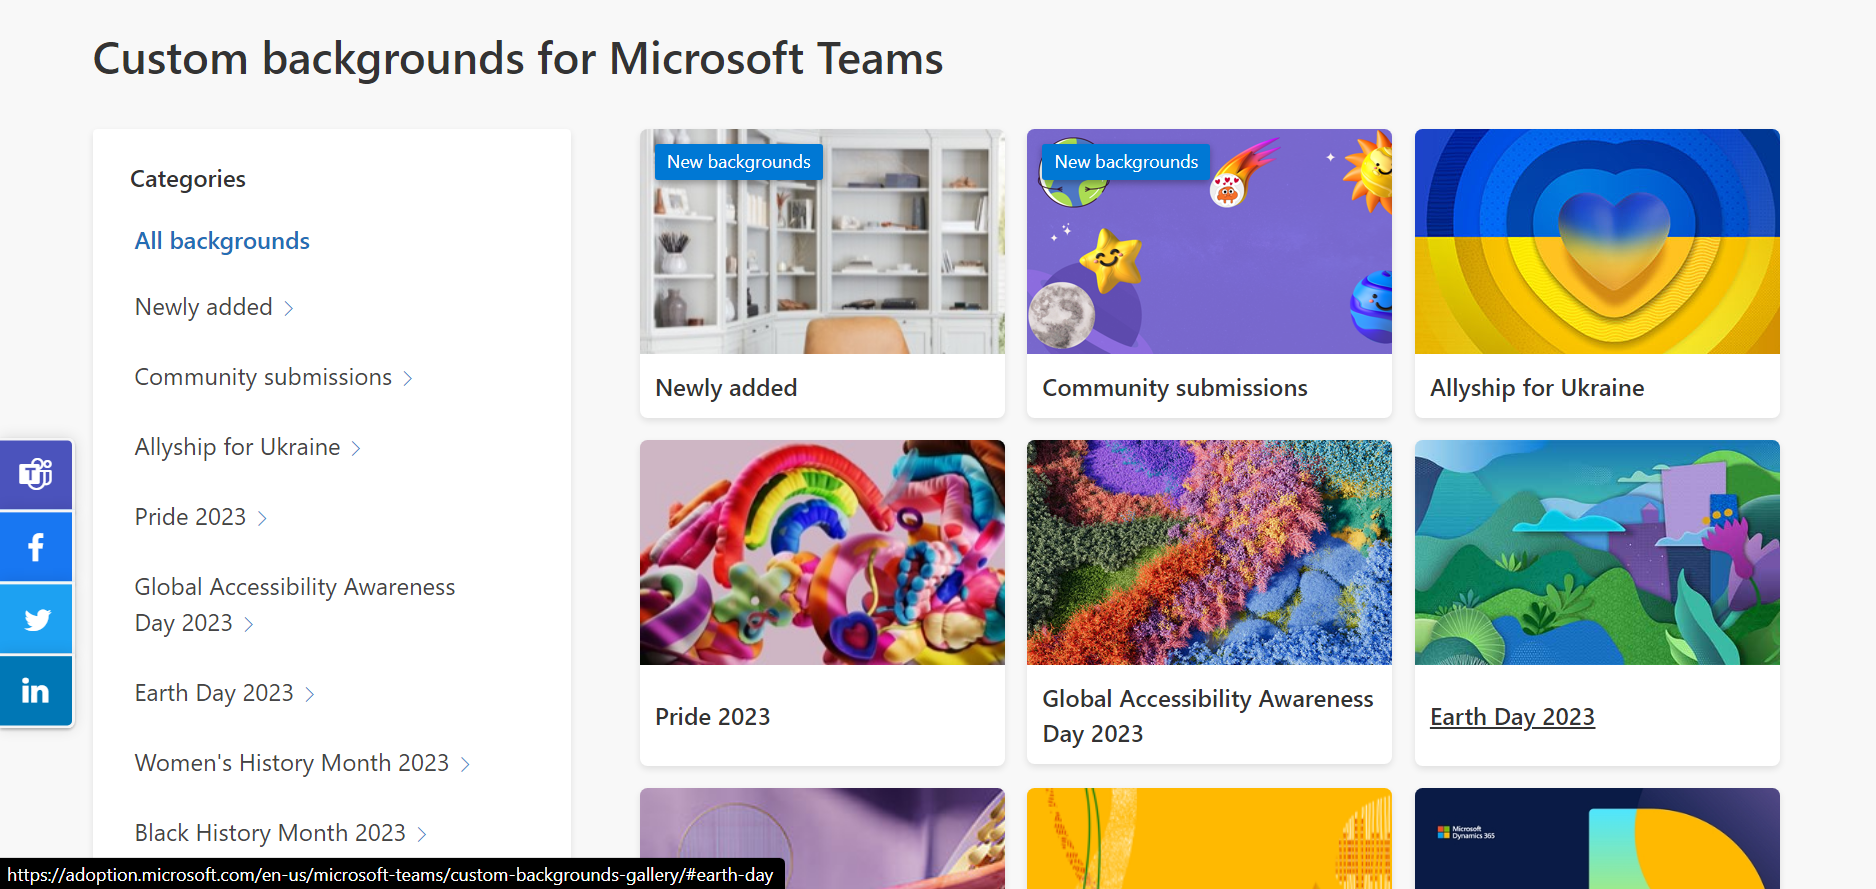Click New backgrounds badge on bookshelf card
This screenshot has width=1876, height=889.
[x=739, y=162]
